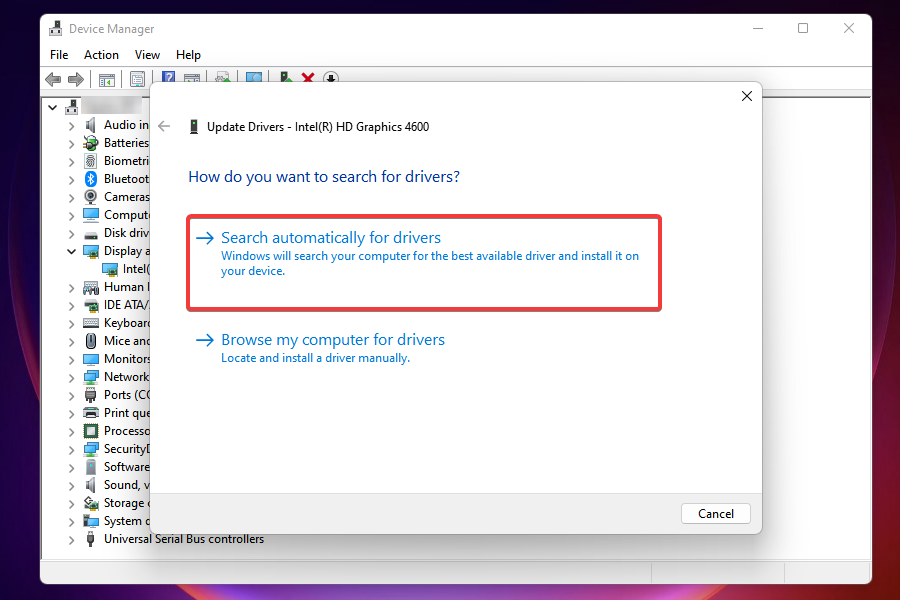The image size is (900, 600).
Task: Open the File menu
Action: 59,55
